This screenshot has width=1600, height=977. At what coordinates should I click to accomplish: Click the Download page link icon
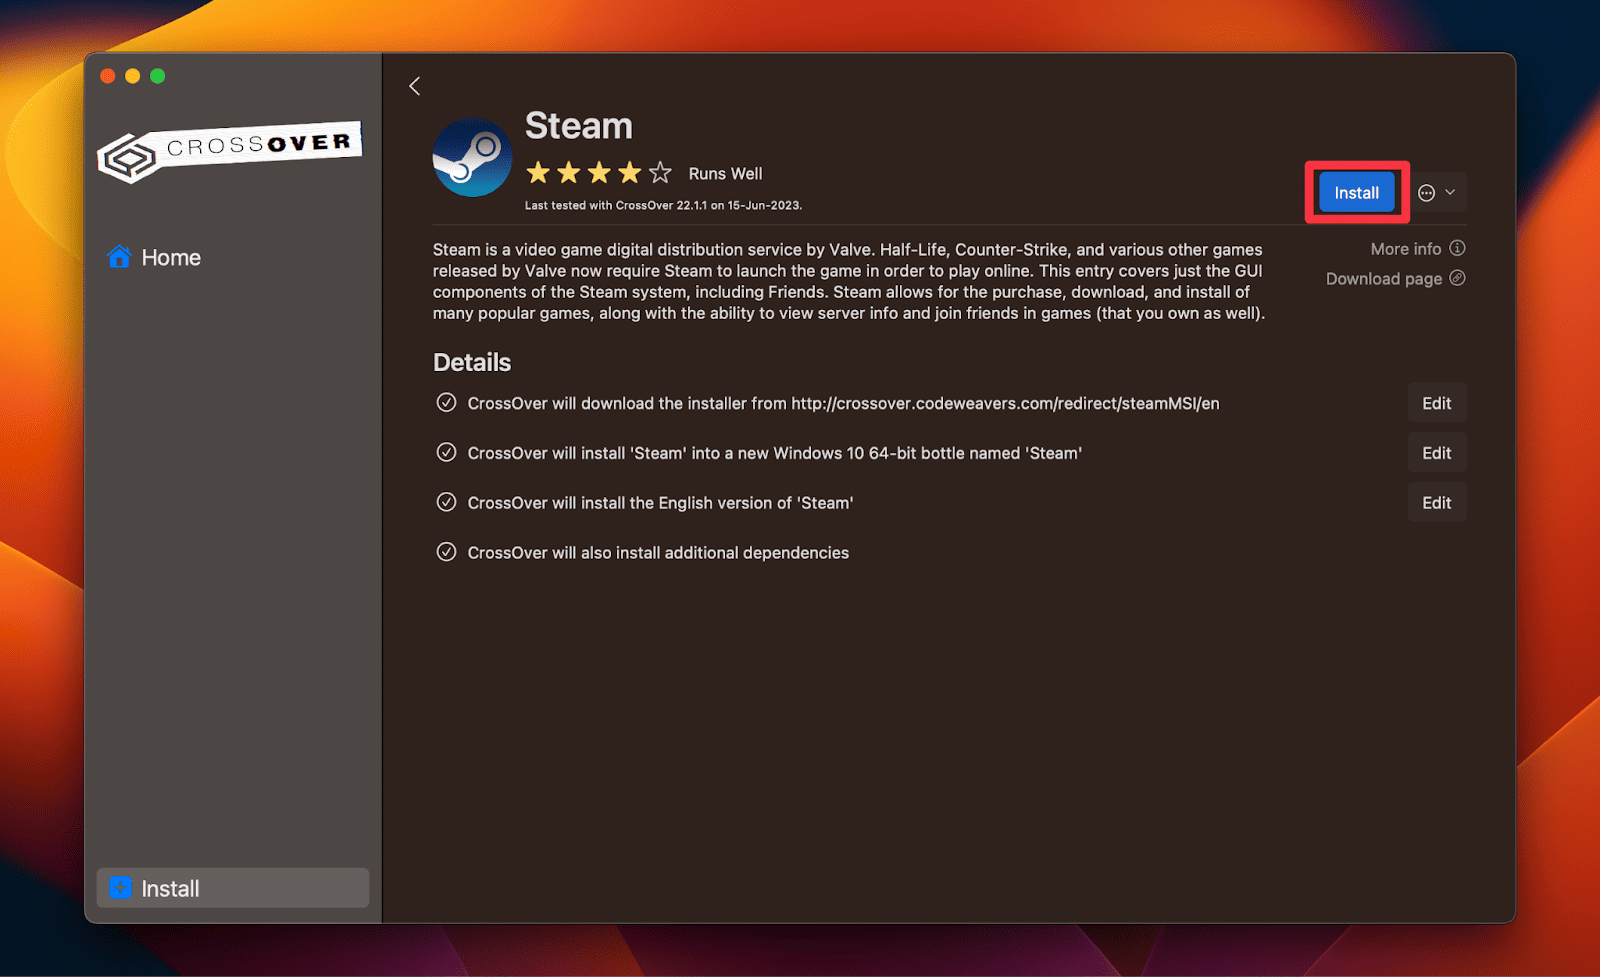[1457, 278]
